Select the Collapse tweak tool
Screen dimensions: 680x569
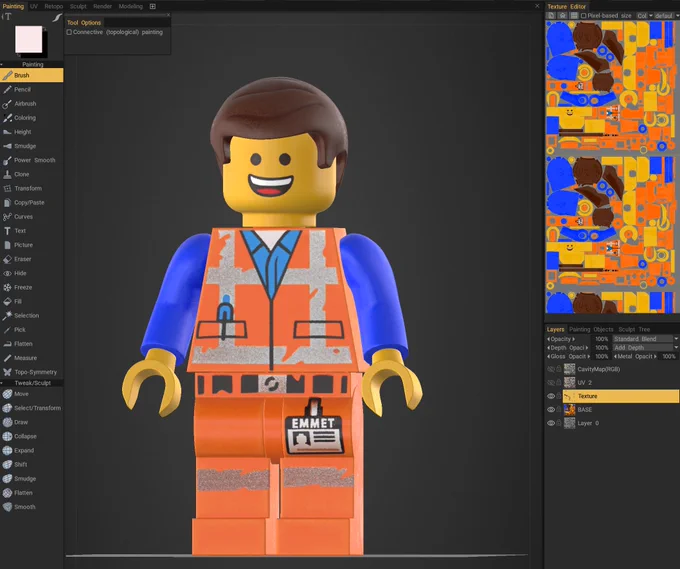[31, 436]
